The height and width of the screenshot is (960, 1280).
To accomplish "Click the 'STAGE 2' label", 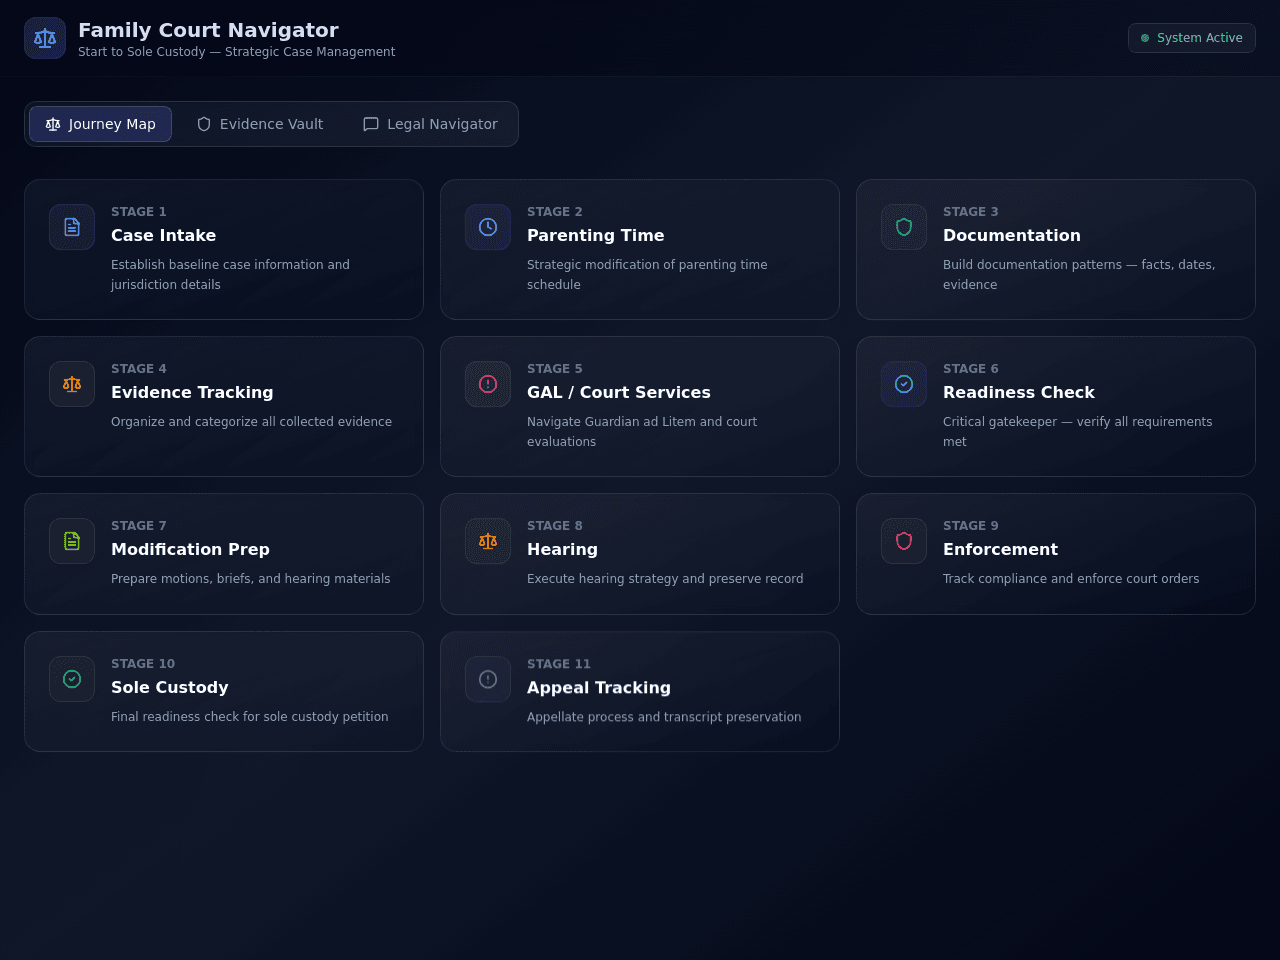I will click(554, 212).
